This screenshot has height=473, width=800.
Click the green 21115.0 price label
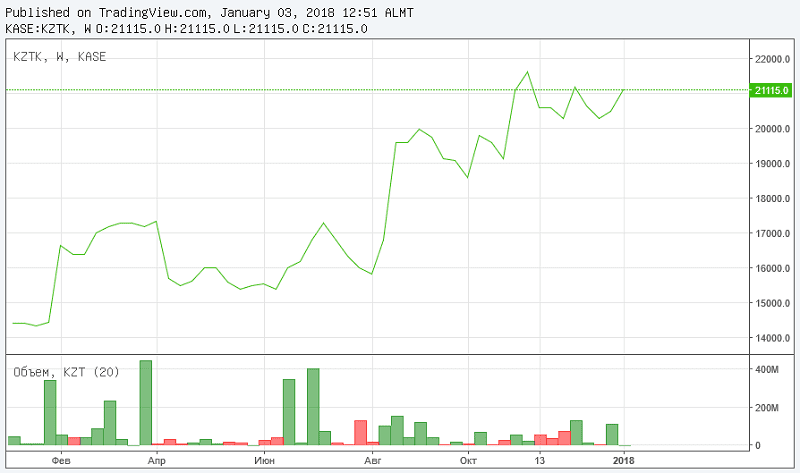point(771,90)
